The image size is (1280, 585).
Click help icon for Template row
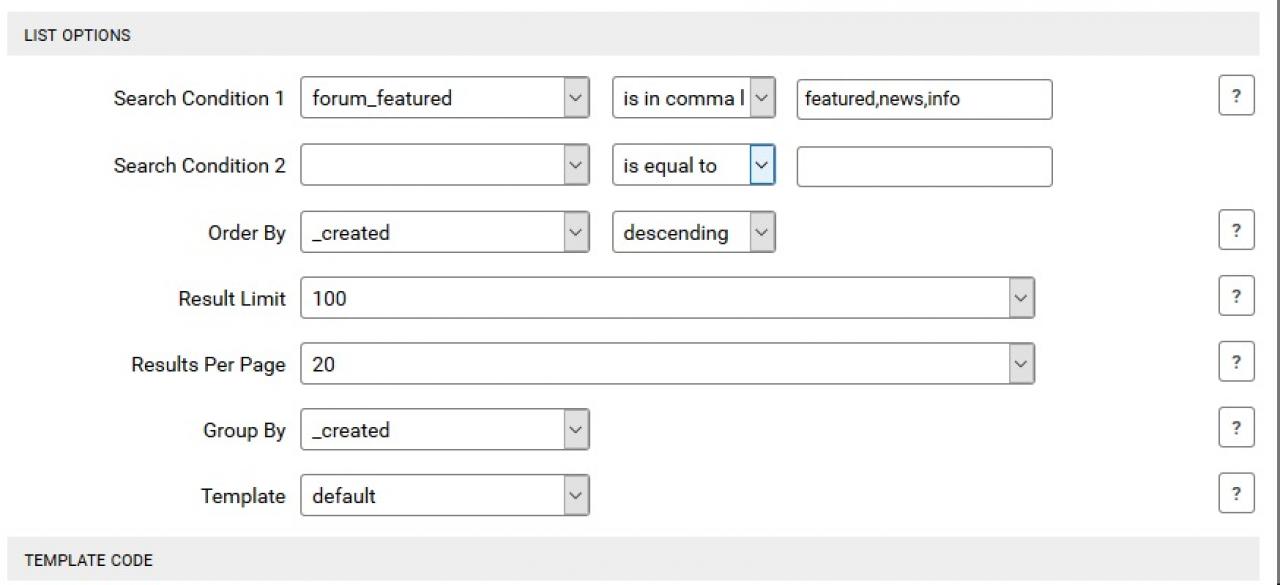(1236, 494)
